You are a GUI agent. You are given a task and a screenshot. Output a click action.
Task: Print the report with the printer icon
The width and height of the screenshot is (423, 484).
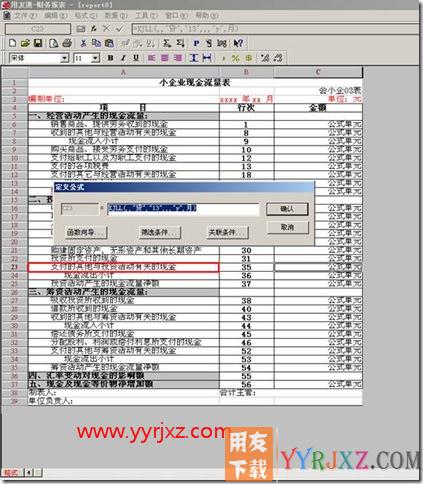click(67, 43)
